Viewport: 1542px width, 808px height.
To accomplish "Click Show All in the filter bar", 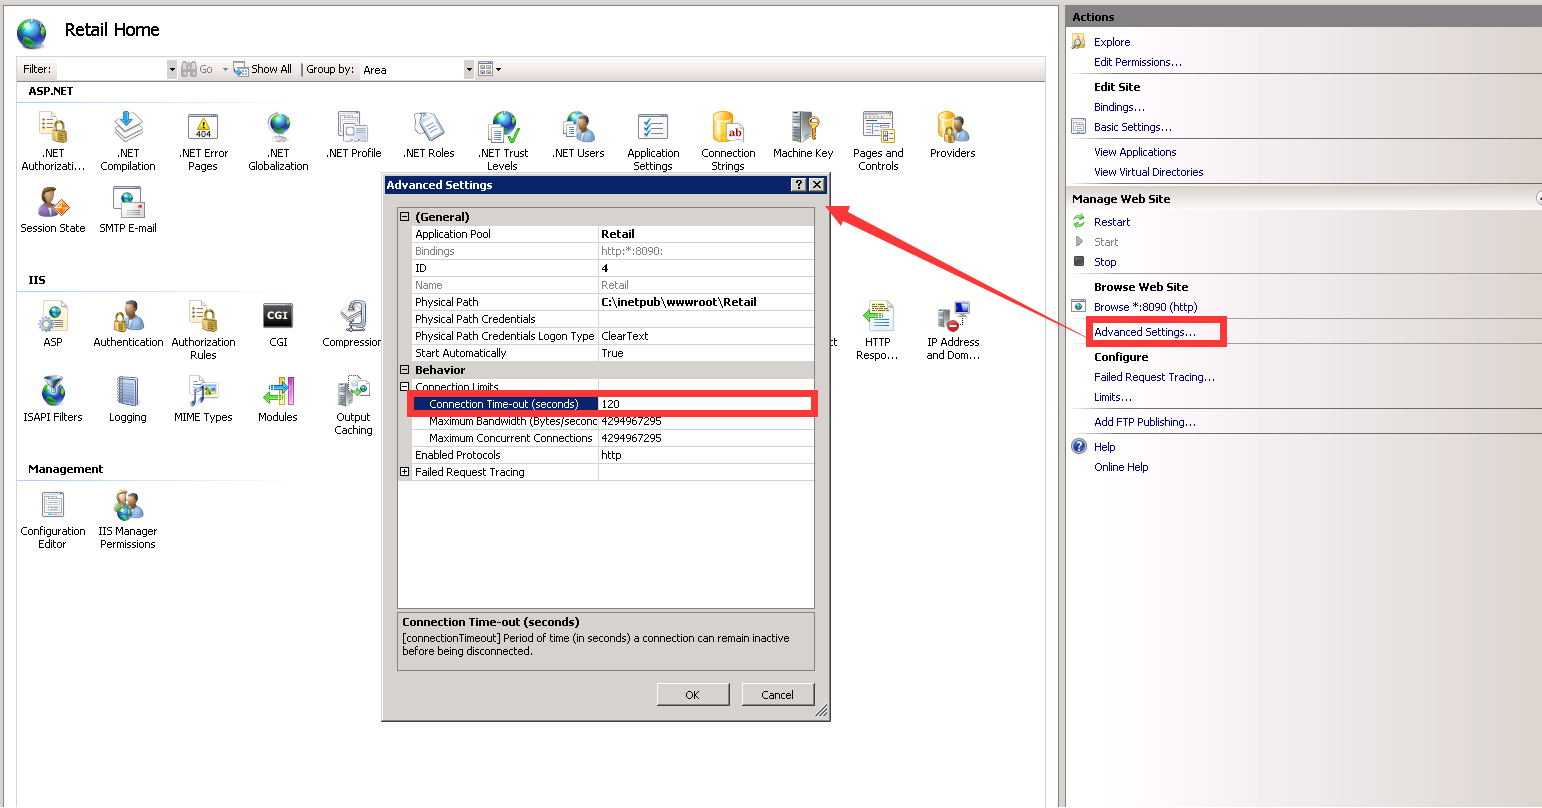I will (263, 69).
